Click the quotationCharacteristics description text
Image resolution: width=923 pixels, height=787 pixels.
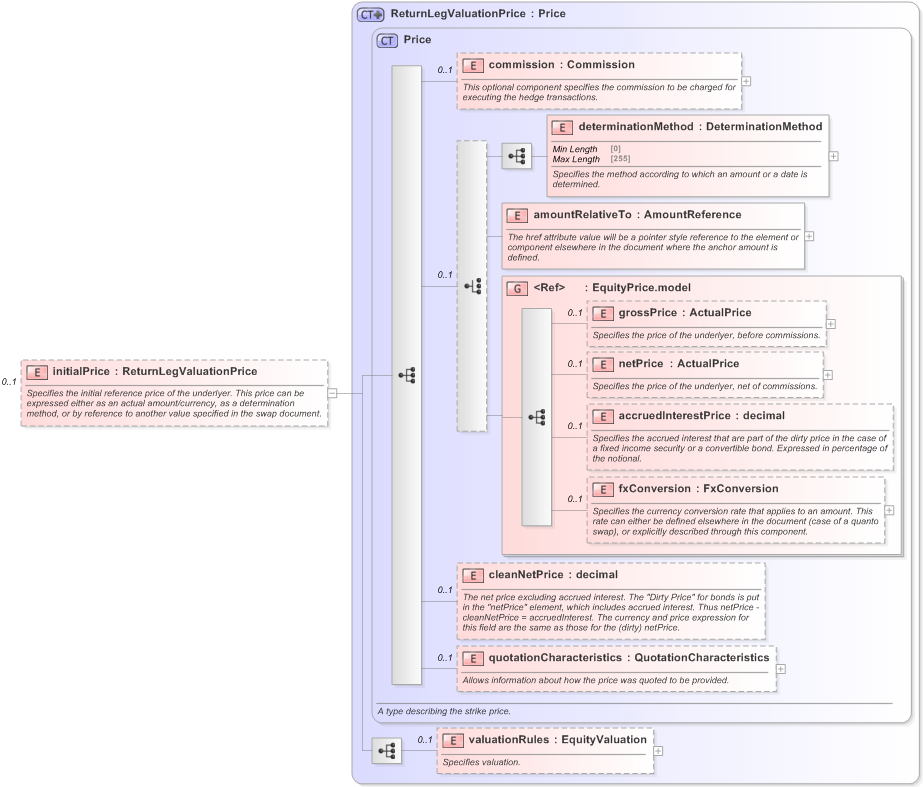click(595, 680)
